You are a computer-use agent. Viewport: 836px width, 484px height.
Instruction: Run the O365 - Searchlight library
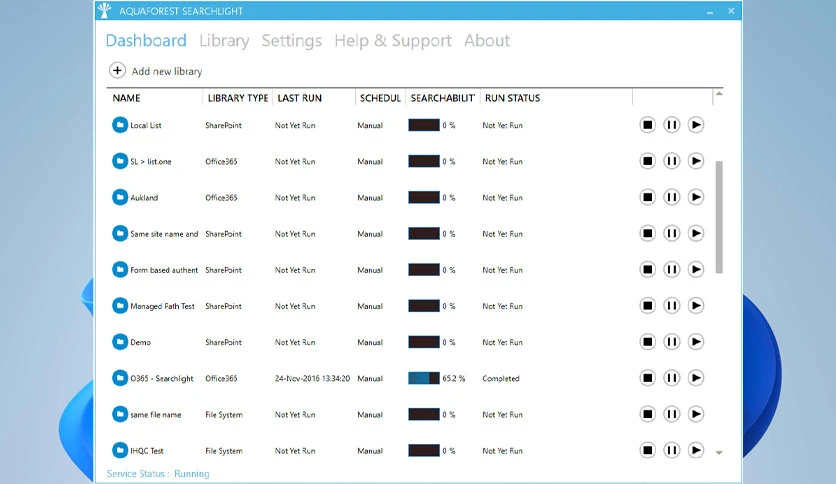[696, 378]
